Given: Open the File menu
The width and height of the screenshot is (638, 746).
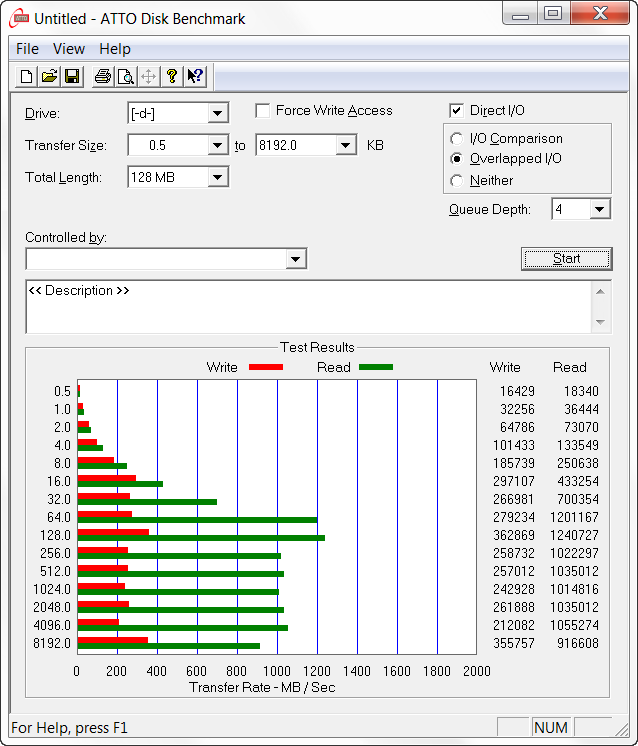Looking at the screenshot, I should (x=27, y=49).
